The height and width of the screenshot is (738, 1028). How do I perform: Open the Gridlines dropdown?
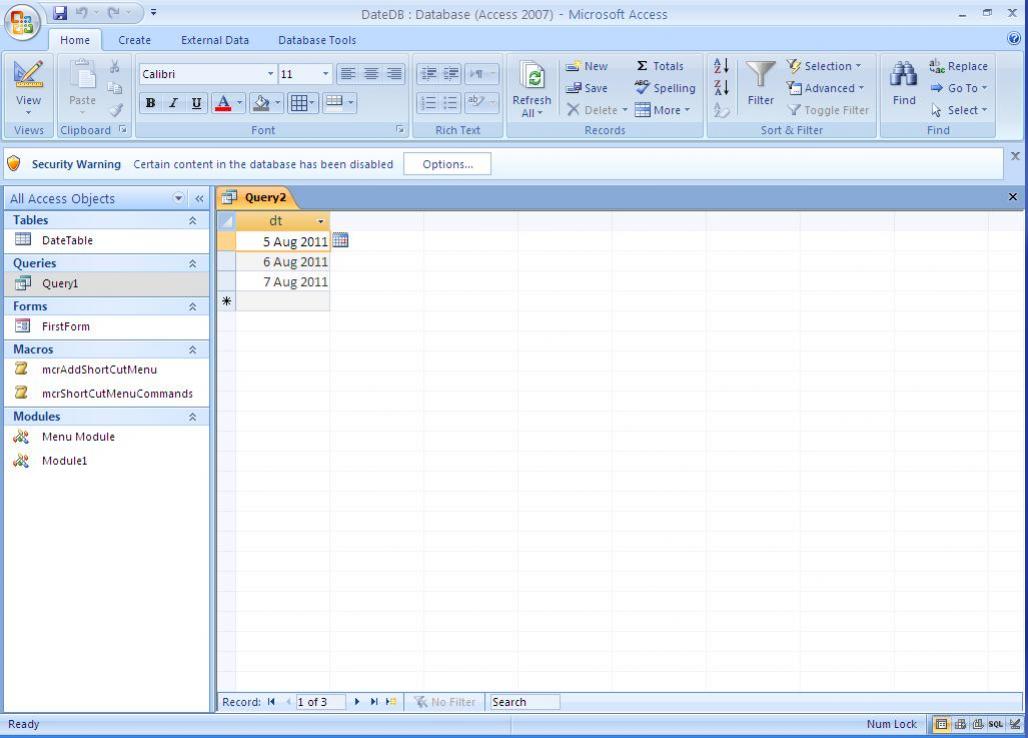coord(303,103)
